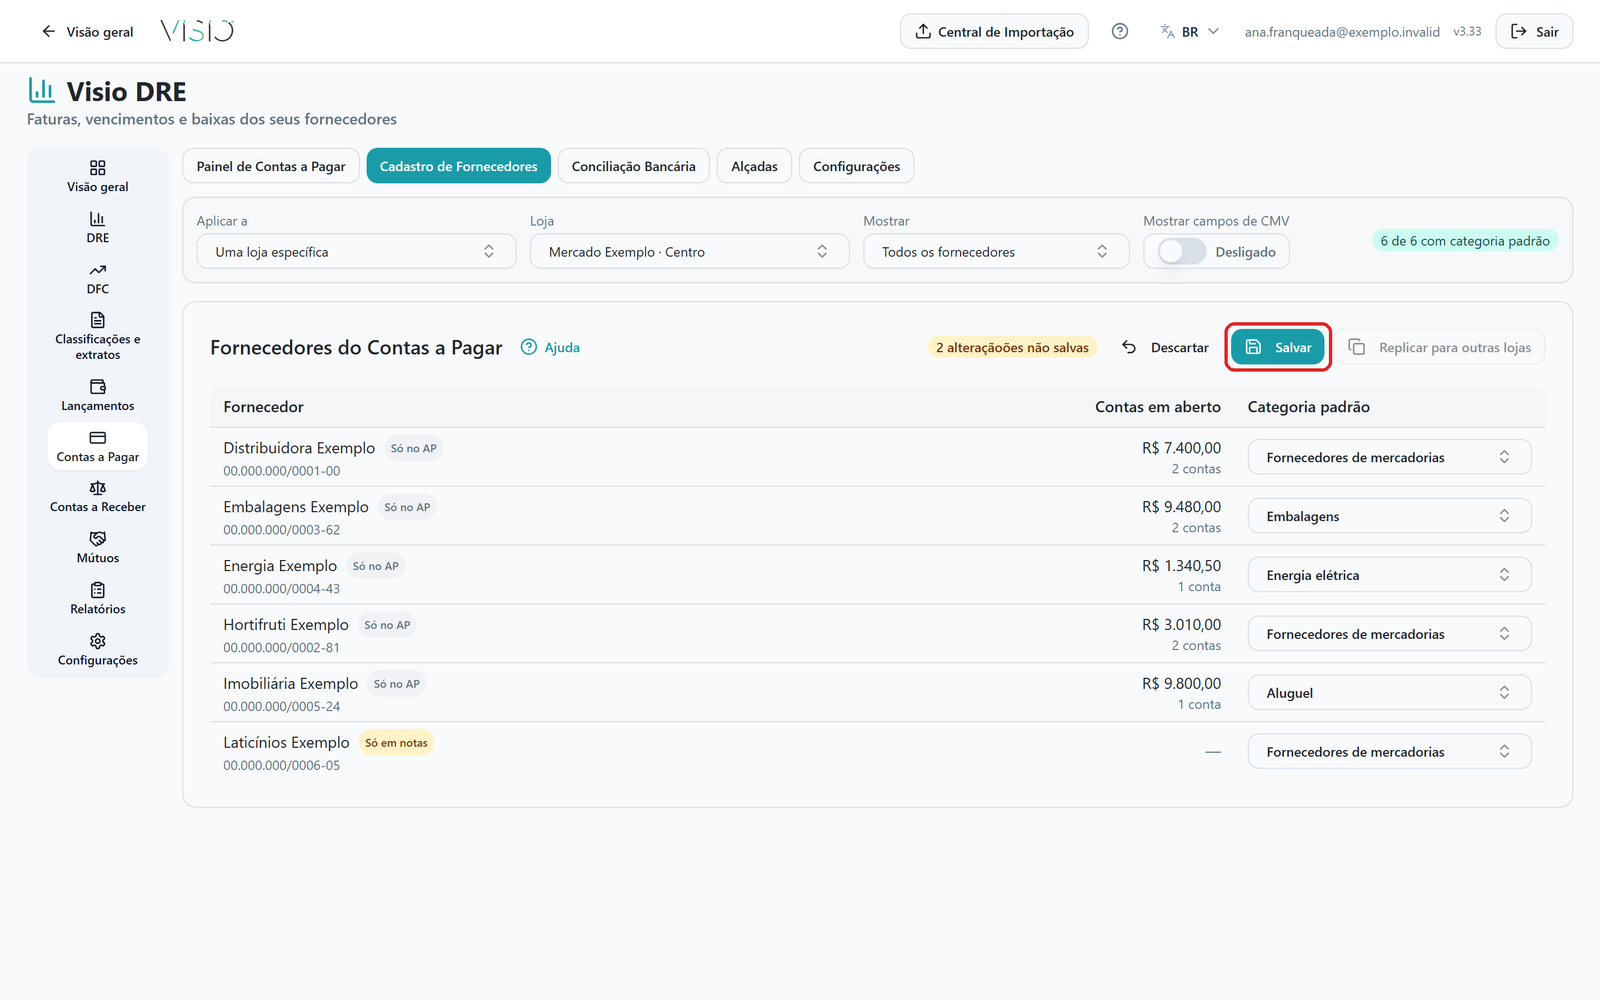The width and height of the screenshot is (1600, 1000).
Task: Click Replicar para outras lojas
Action: point(1440,347)
